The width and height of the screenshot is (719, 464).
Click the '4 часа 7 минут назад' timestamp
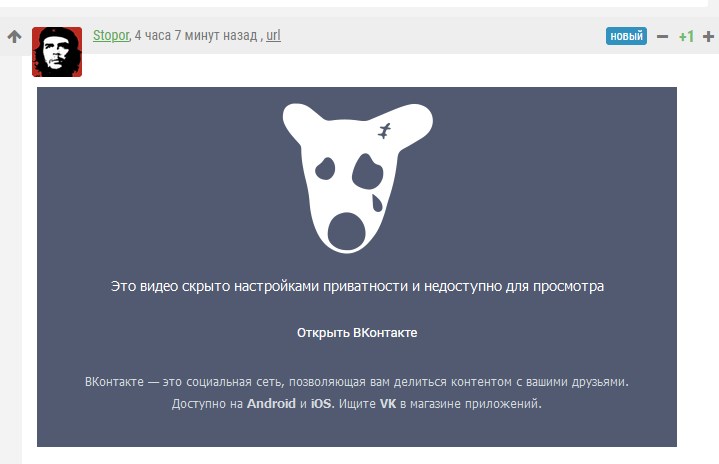[x=196, y=35]
